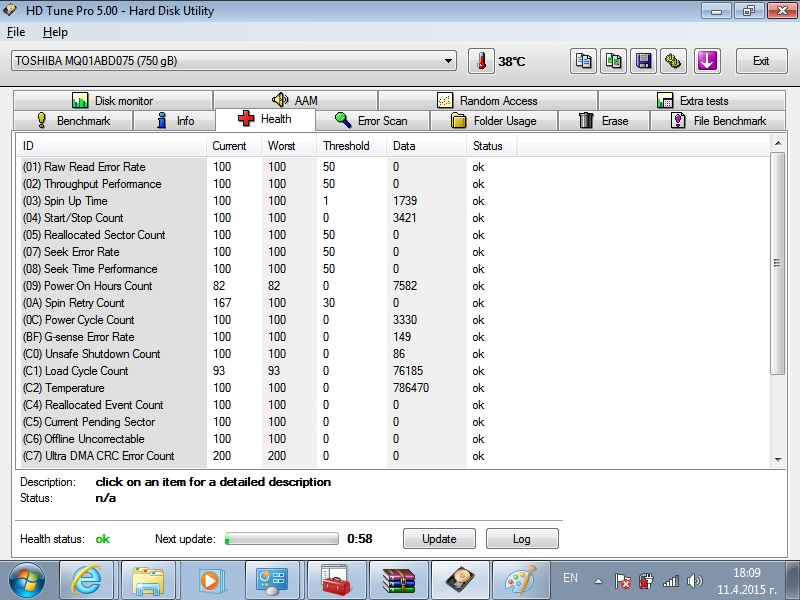Switch to the Error Scan tab
Image resolution: width=800 pixels, height=600 pixels.
[x=372, y=121]
